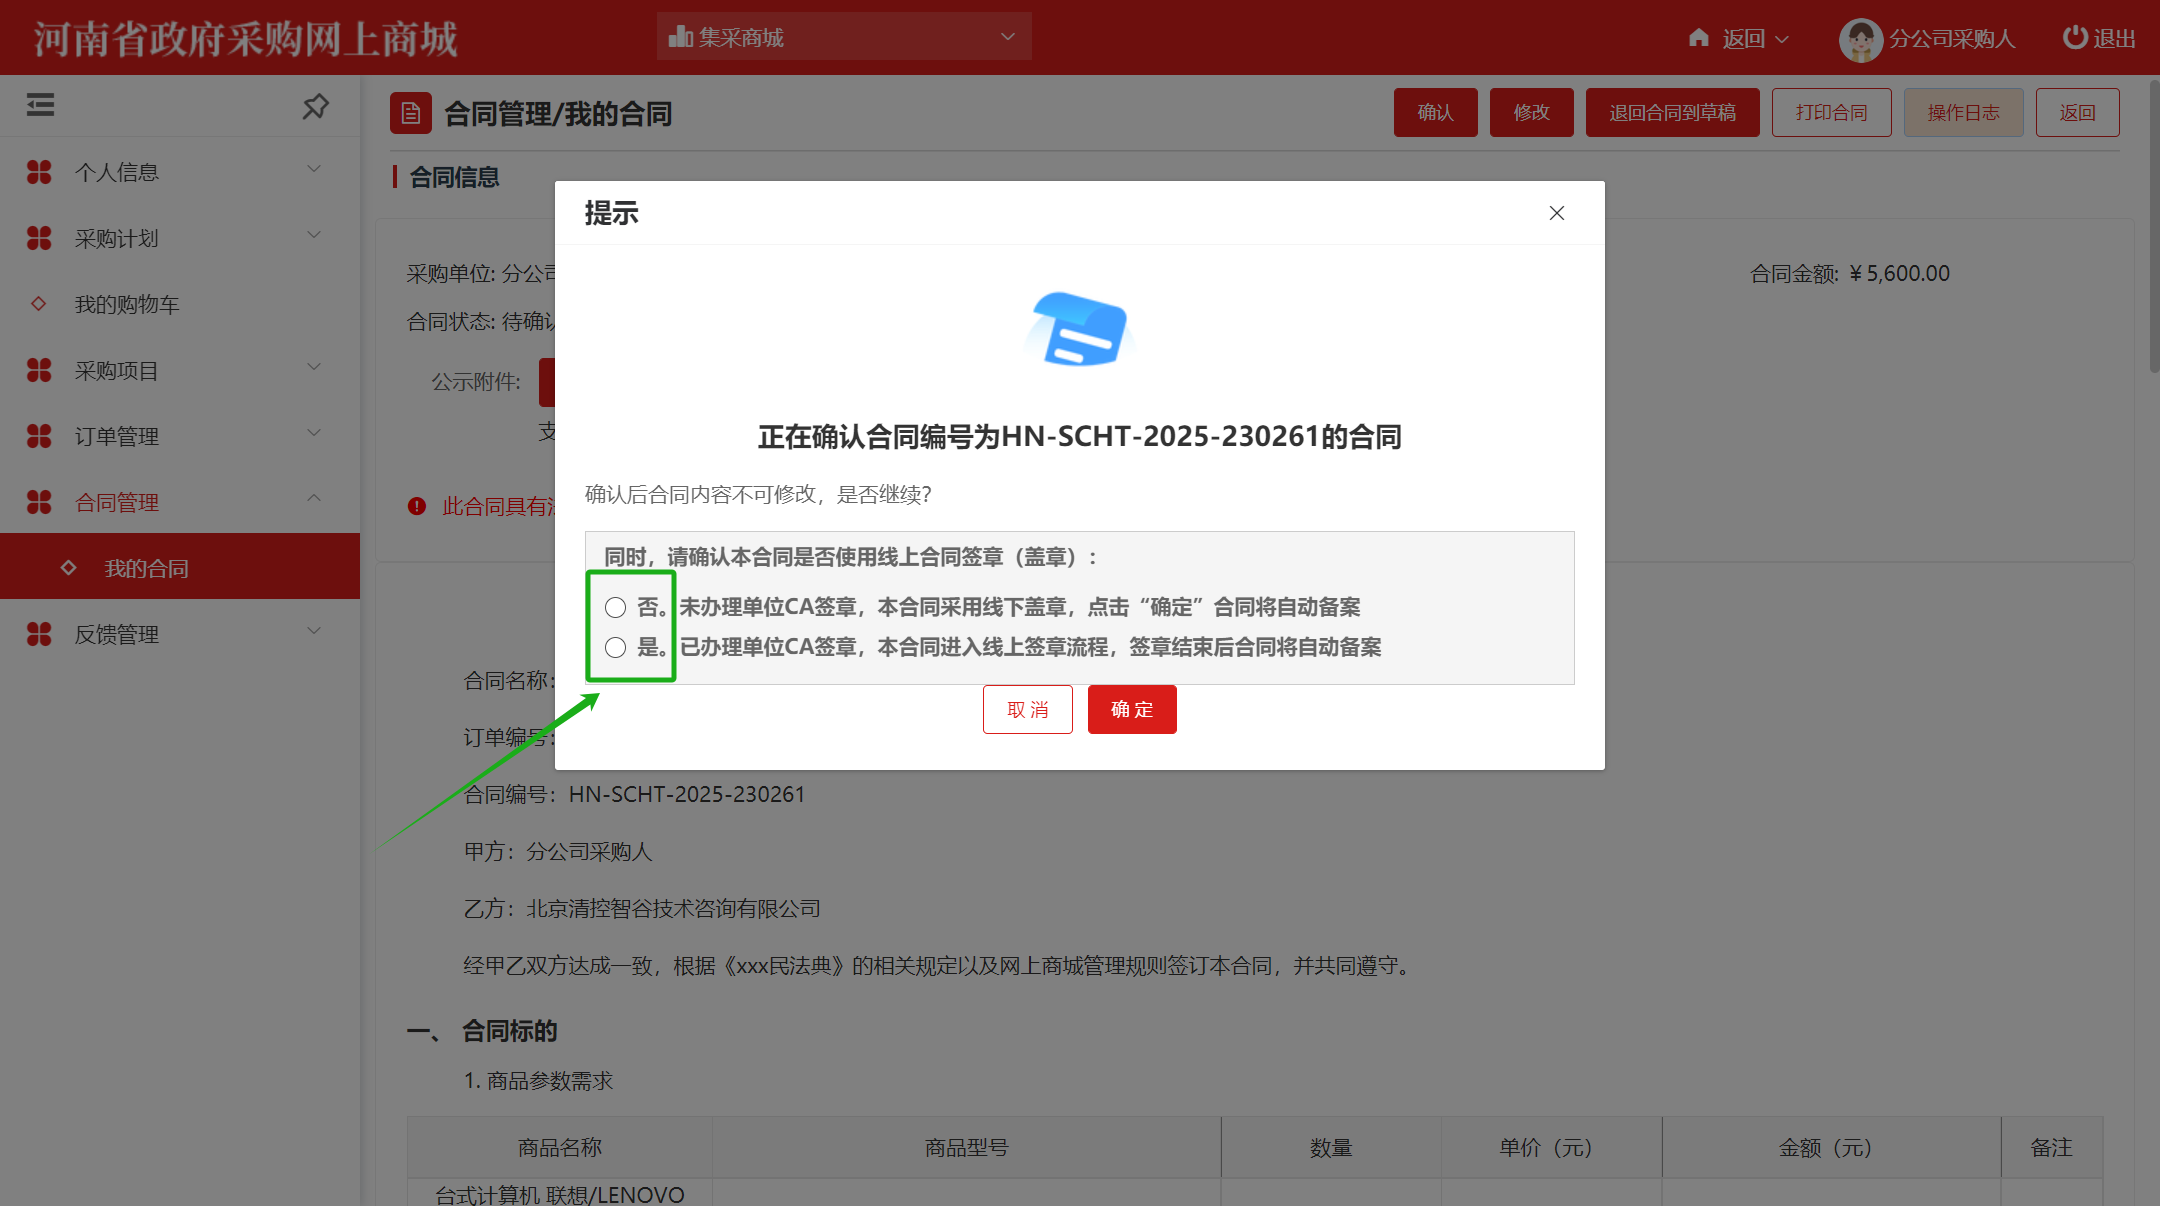Viewport: 2160px width, 1206px height.
Task: Open the 集采商城 dropdown selector
Action: [x=844, y=37]
